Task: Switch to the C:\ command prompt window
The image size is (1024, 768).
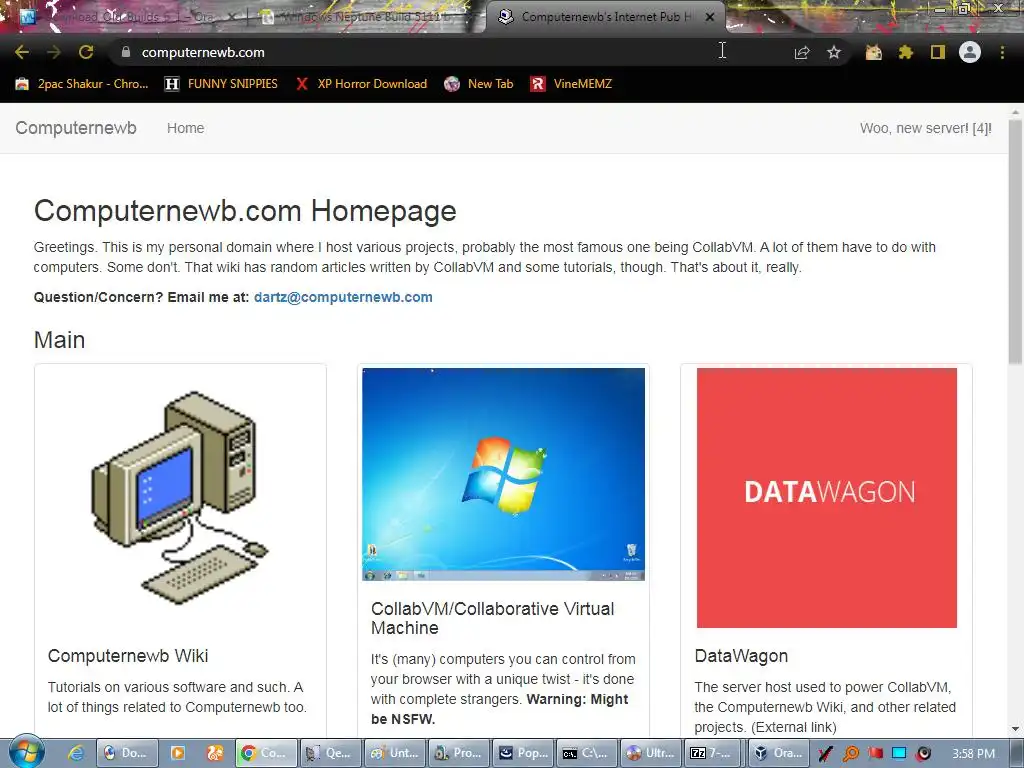Action: click(x=587, y=753)
